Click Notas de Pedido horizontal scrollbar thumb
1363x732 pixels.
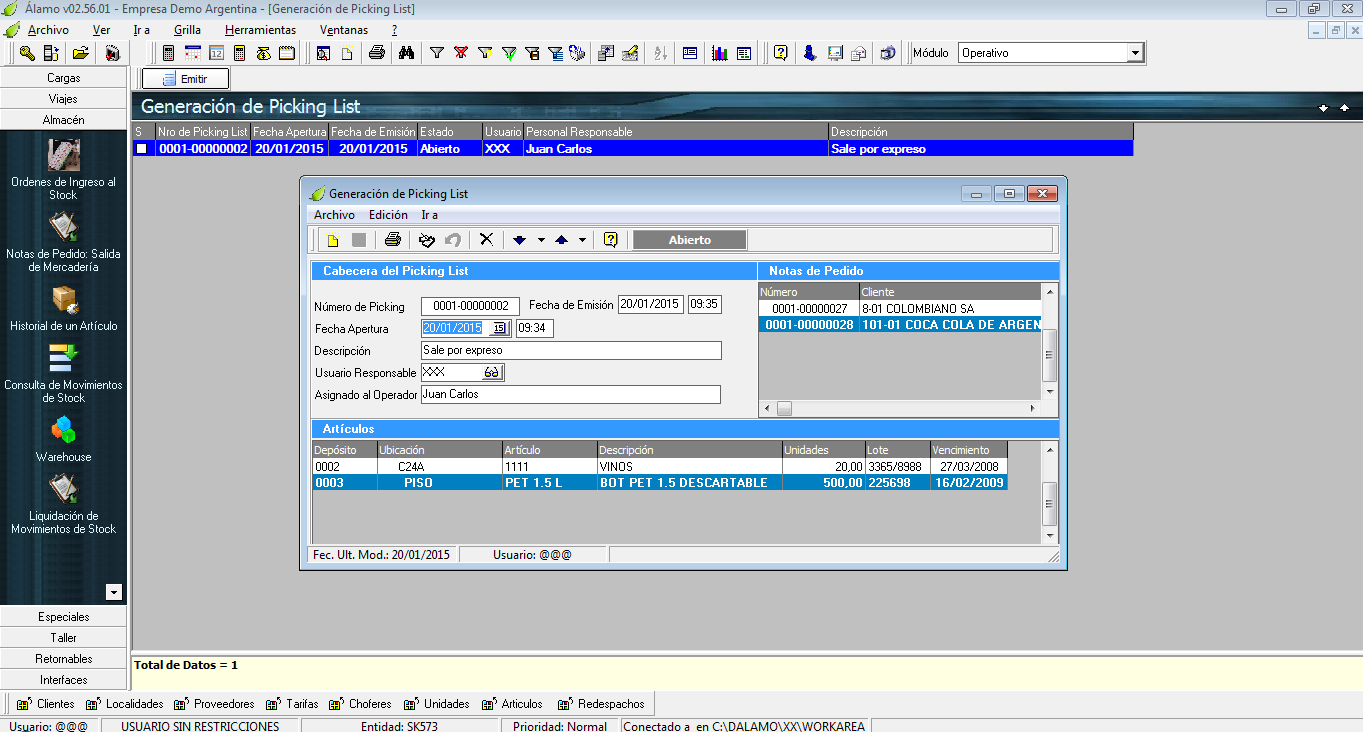point(785,408)
